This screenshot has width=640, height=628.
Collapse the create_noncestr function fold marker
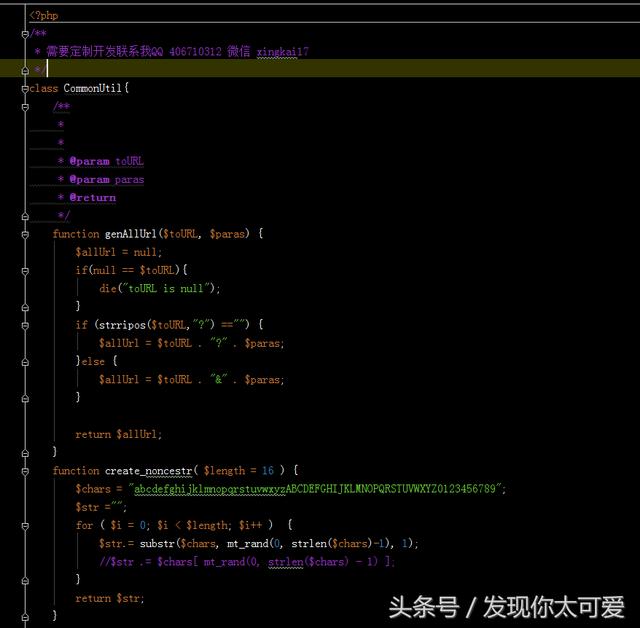(25, 471)
